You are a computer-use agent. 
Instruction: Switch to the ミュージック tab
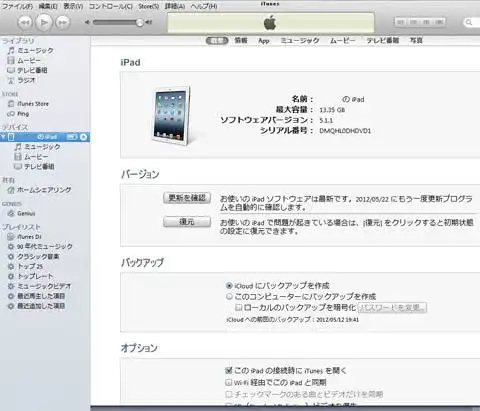pyautogui.click(x=300, y=40)
